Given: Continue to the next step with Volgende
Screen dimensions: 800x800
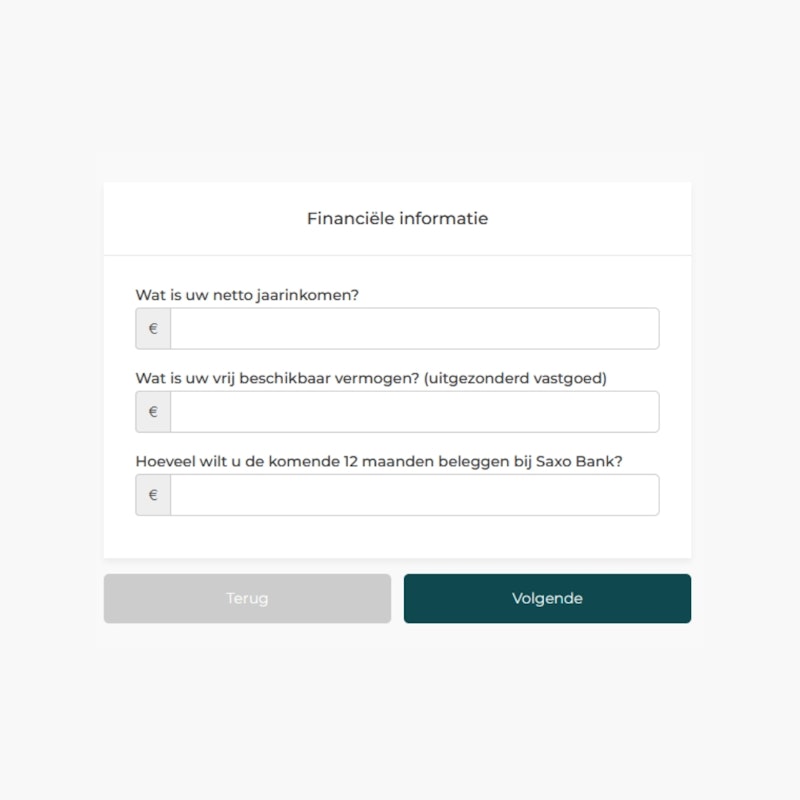Looking at the screenshot, I should (547, 598).
